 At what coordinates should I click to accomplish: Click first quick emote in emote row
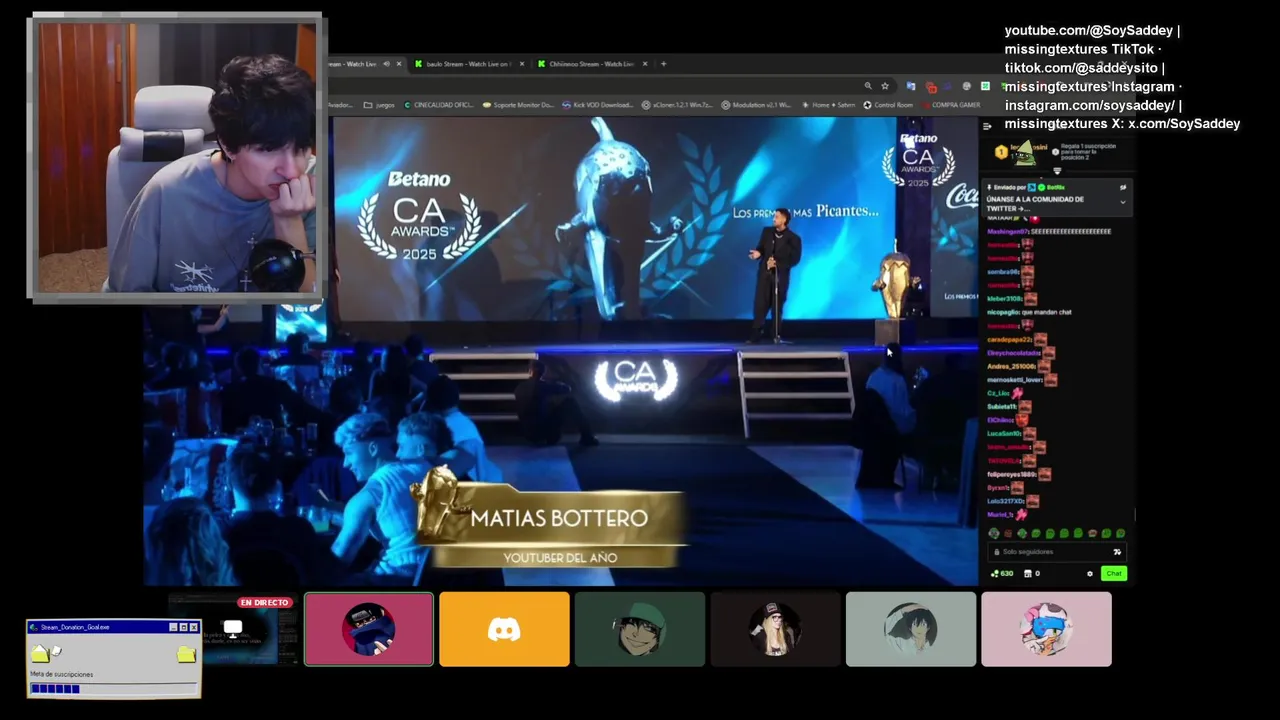pyautogui.click(x=994, y=533)
